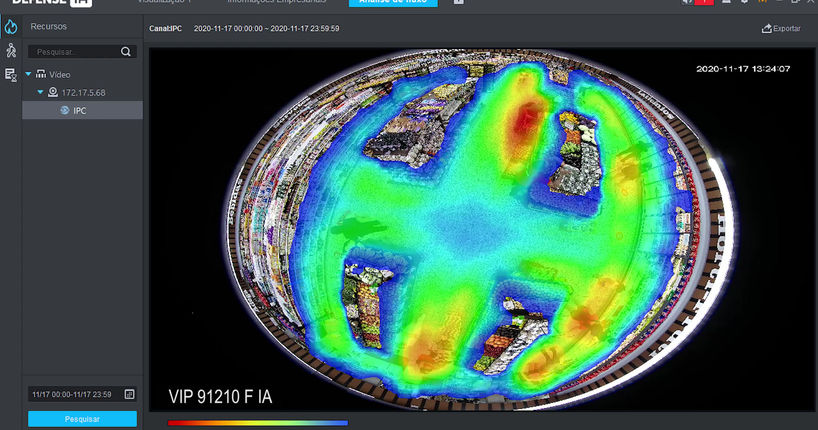Screen dimensions: 818x430
Task: Open the walking person people-counting icon
Action: click(11, 50)
